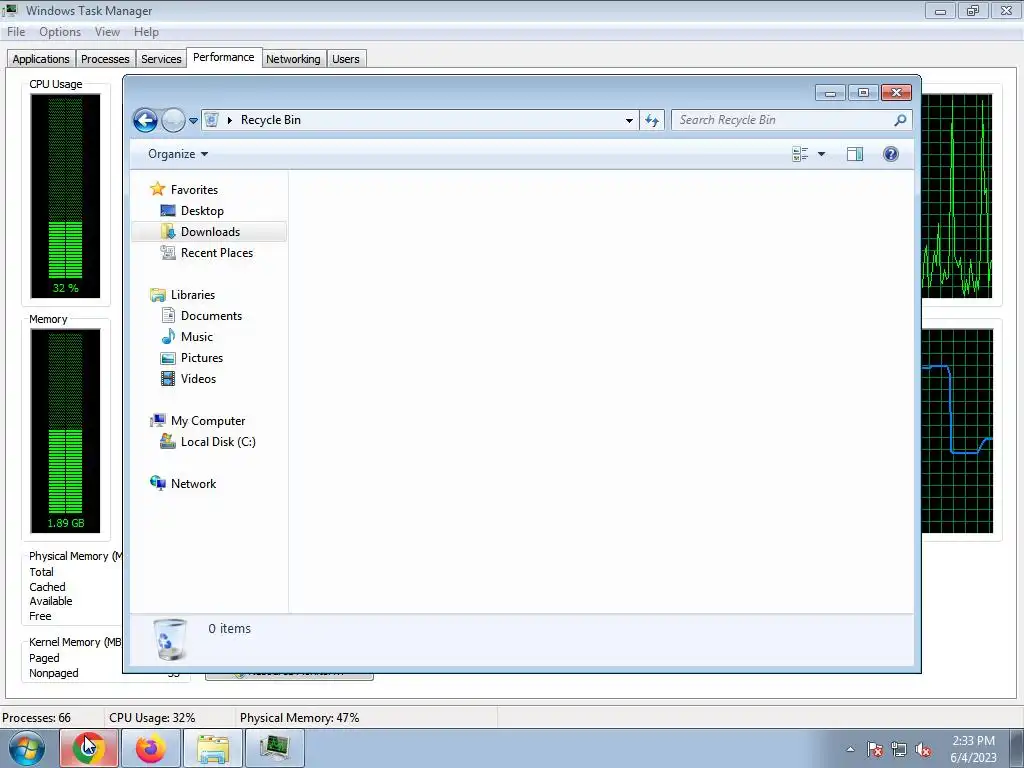Open Chrome from the taskbar
This screenshot has height=768, width=1024.
(89, 748)
